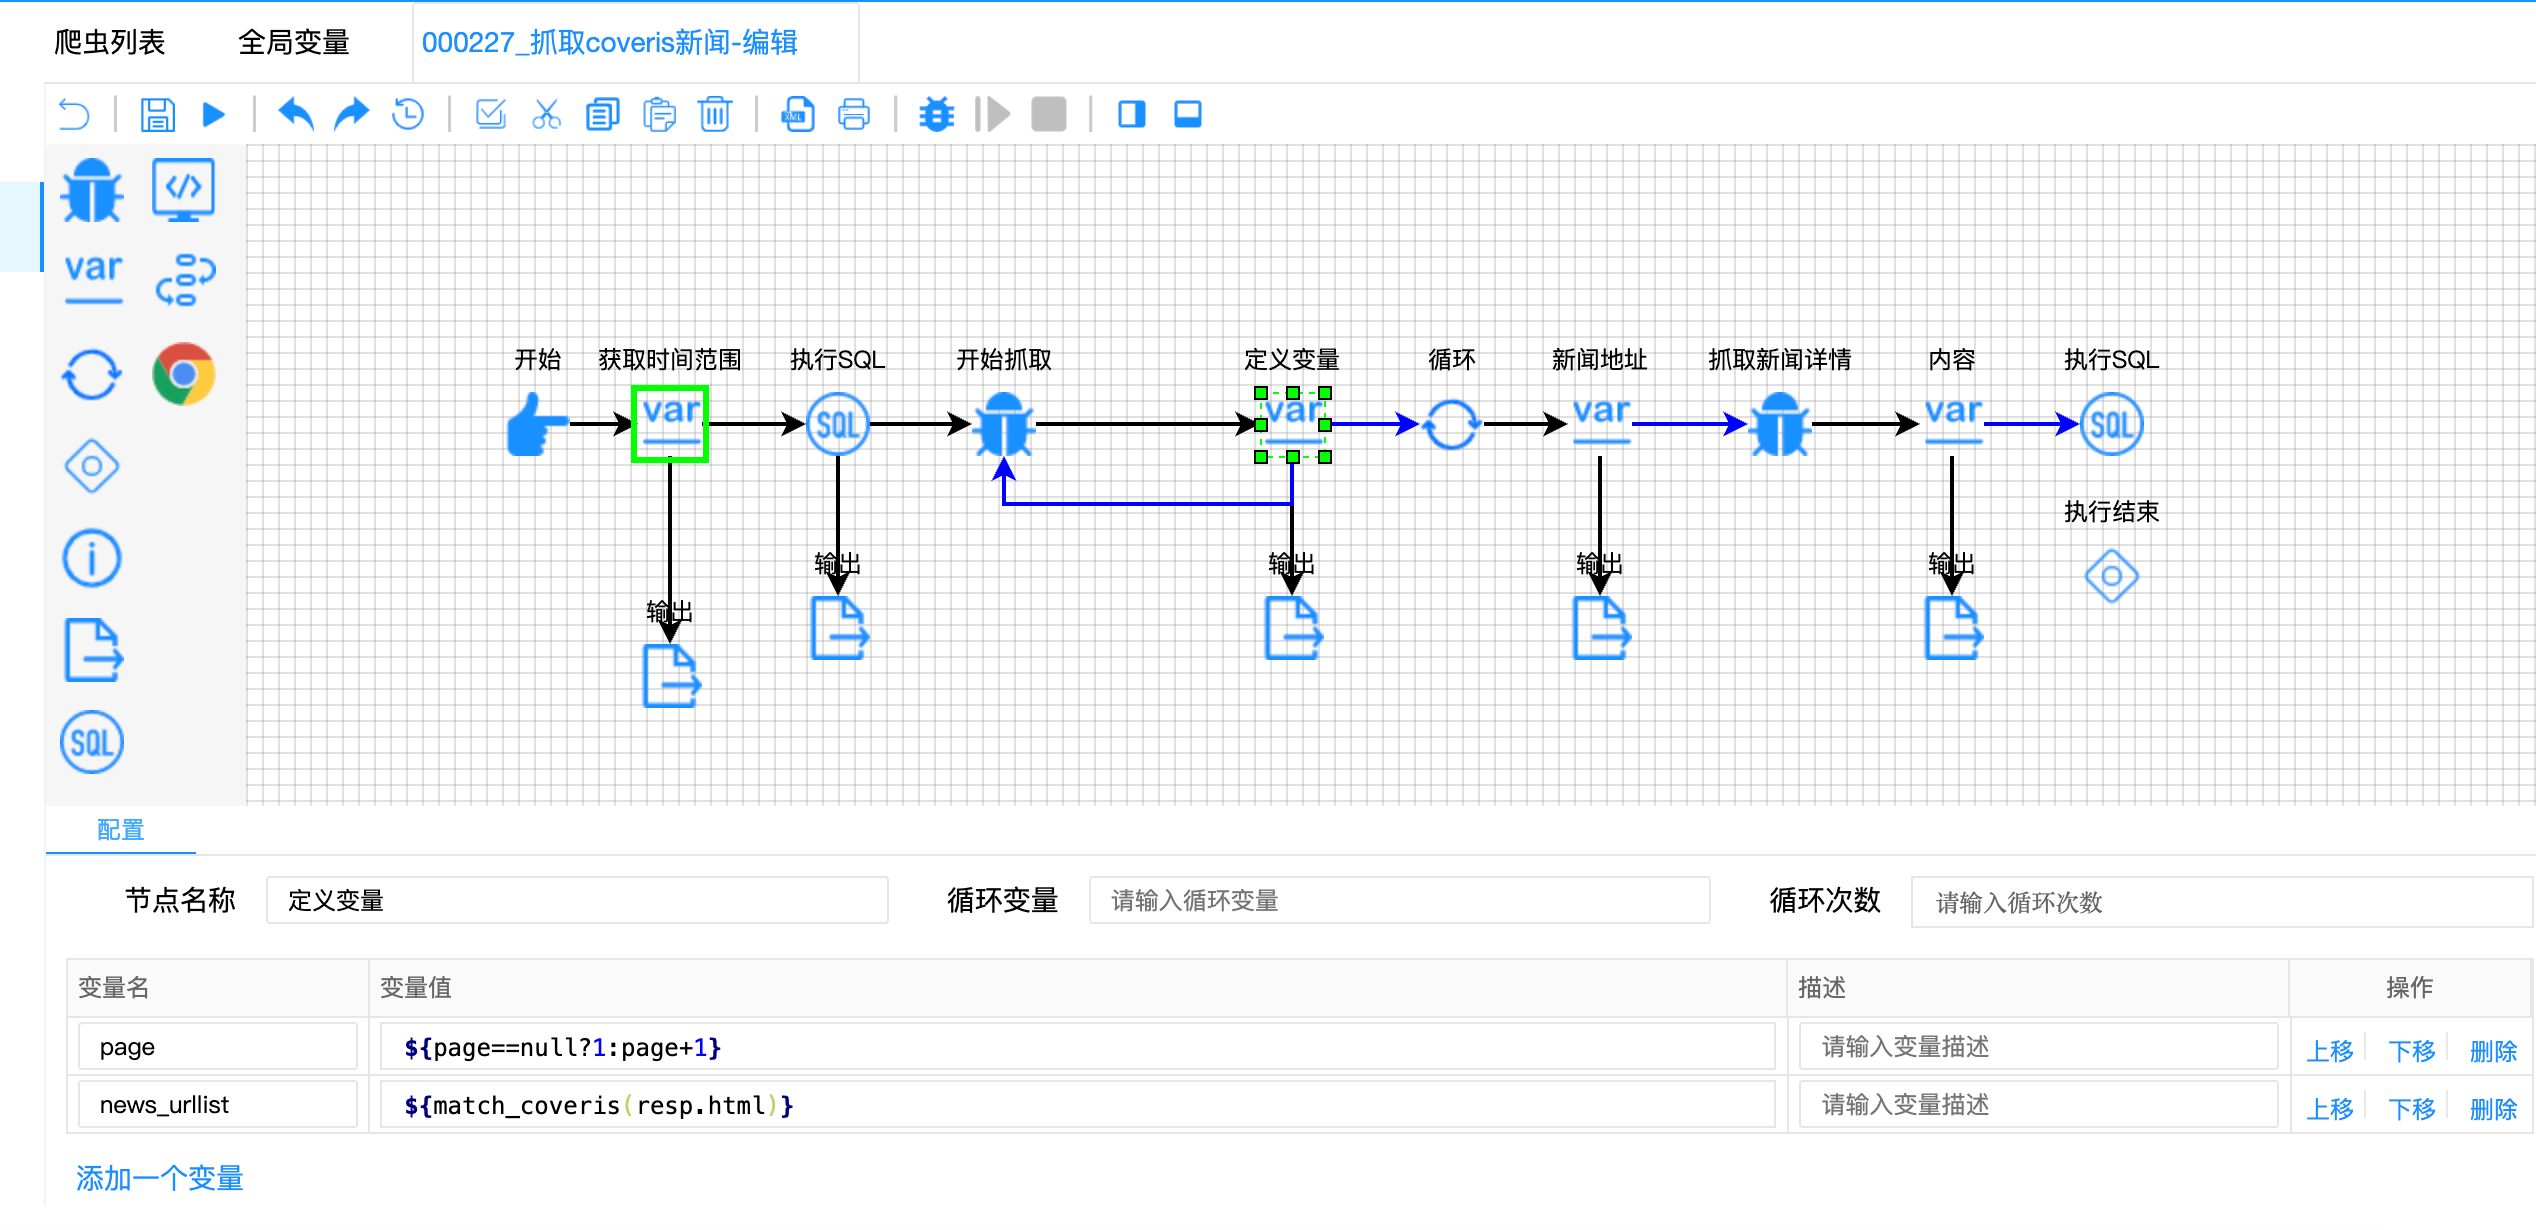Image resolution: width=2536 pixels, height=1230 pixels.
Task: Select the SQL node in left palette
Action: point(92,743)
